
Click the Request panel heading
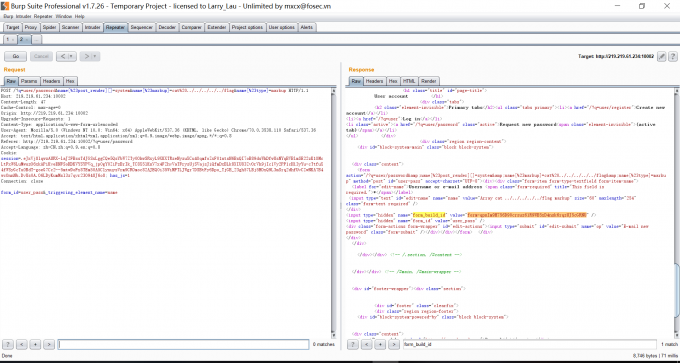tap(15, 70)
